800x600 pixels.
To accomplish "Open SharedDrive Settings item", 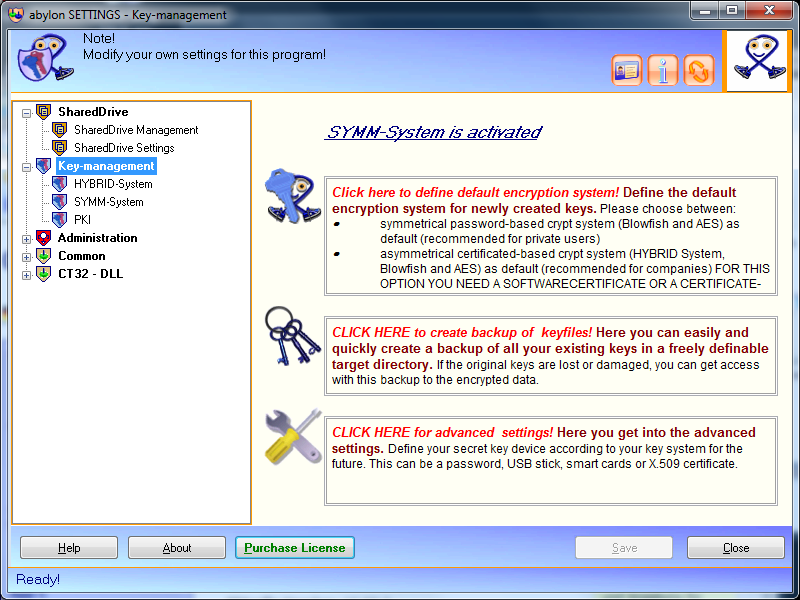I will click(x=124, y=148).
